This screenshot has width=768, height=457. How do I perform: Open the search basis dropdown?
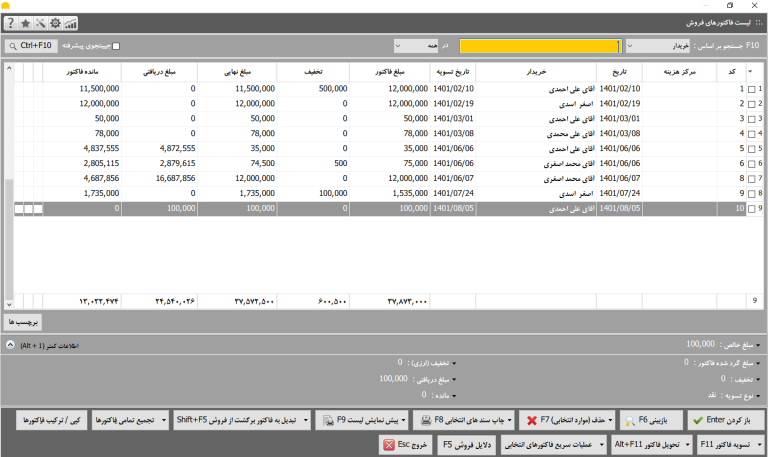(658, 46)
